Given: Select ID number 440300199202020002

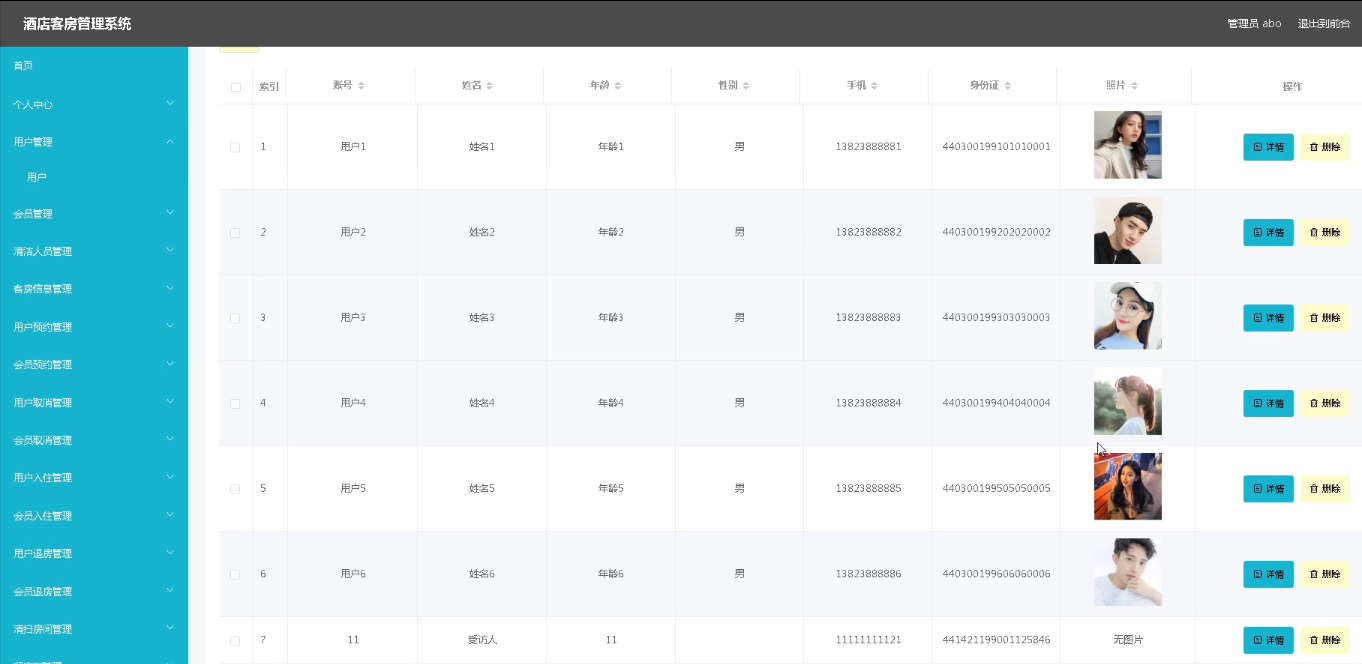Looking at the screenshot, I should 996,232.
